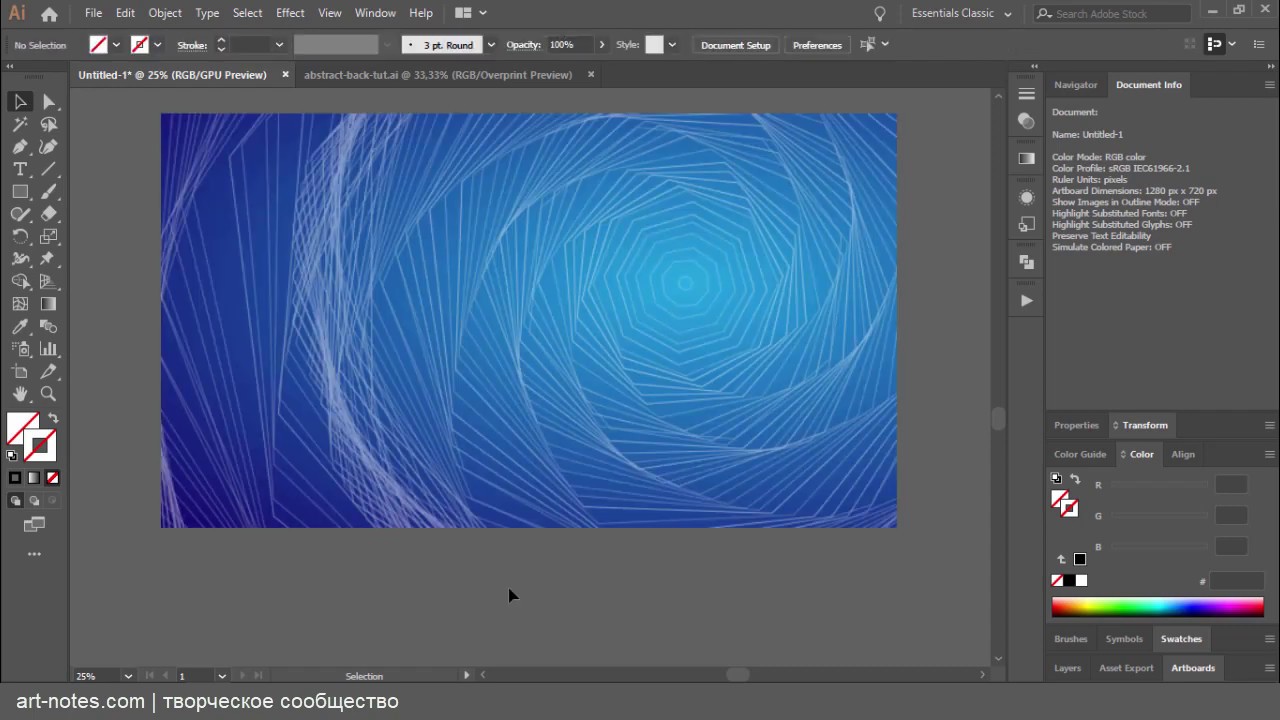Pick the Line Segment tool

pyautogui.click(x=48, y=169)
